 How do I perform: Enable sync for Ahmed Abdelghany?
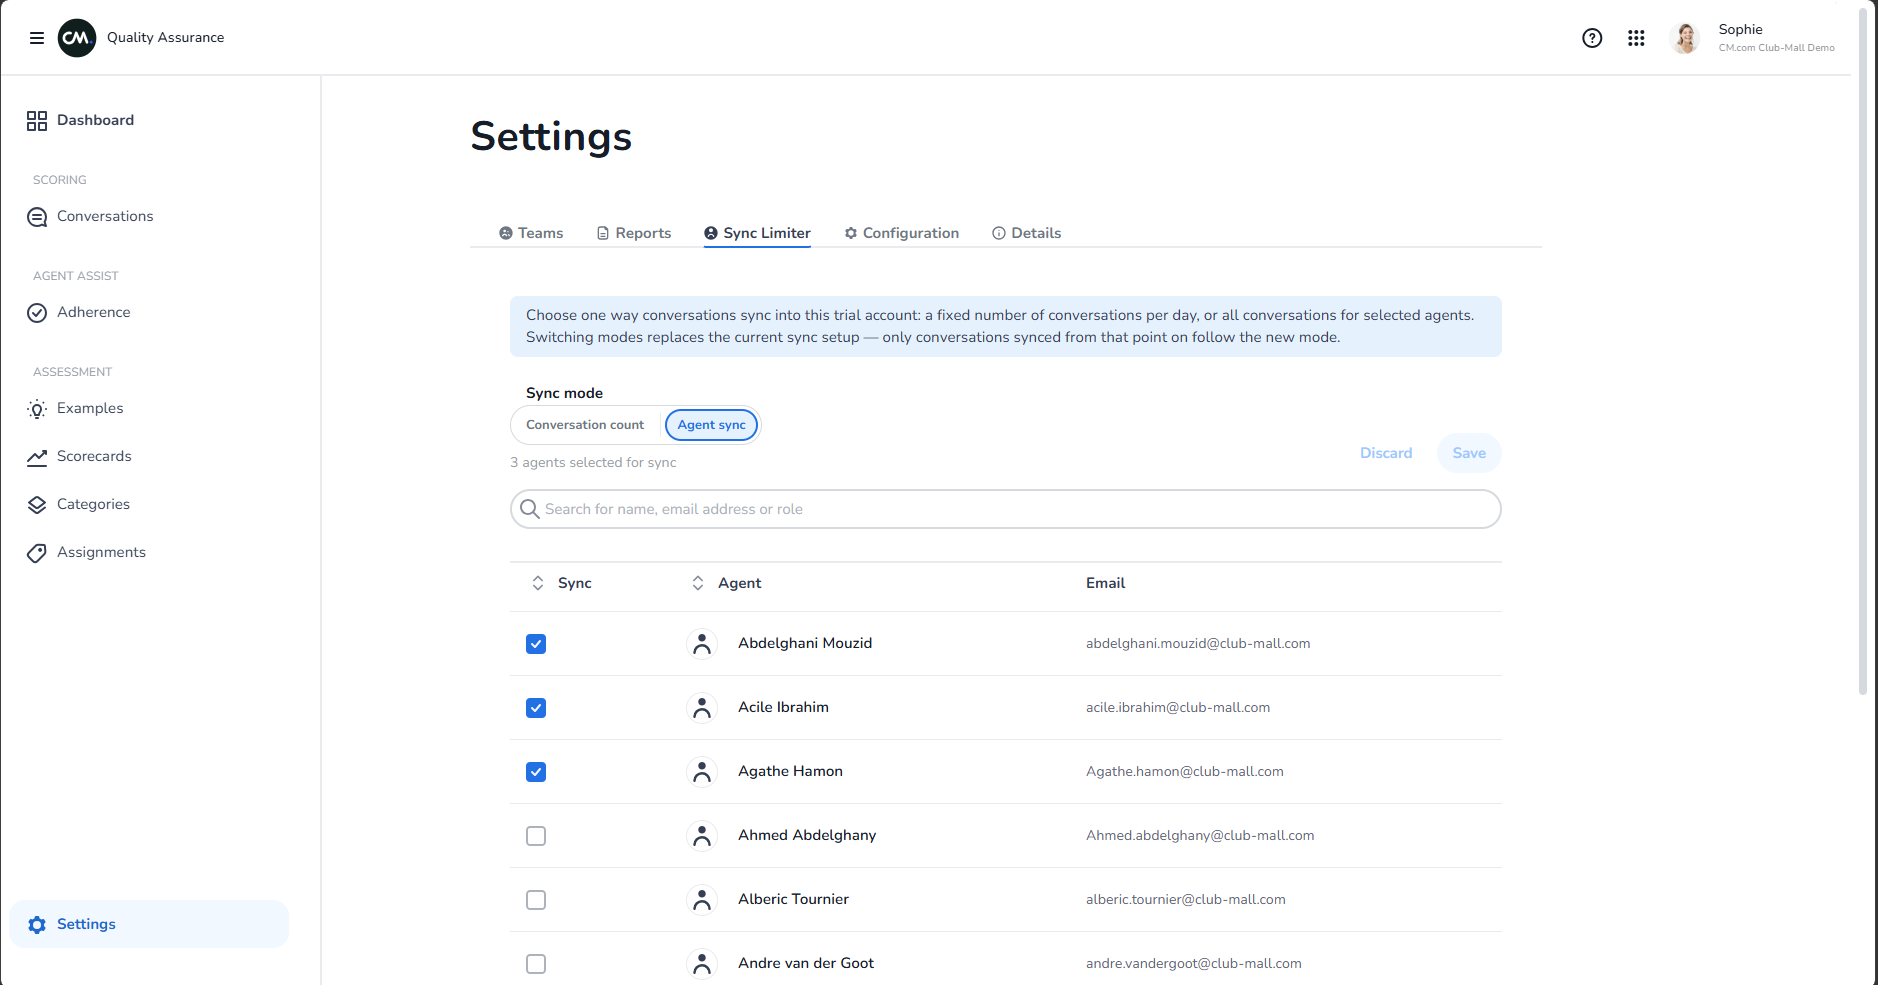(x=536, y=836)
